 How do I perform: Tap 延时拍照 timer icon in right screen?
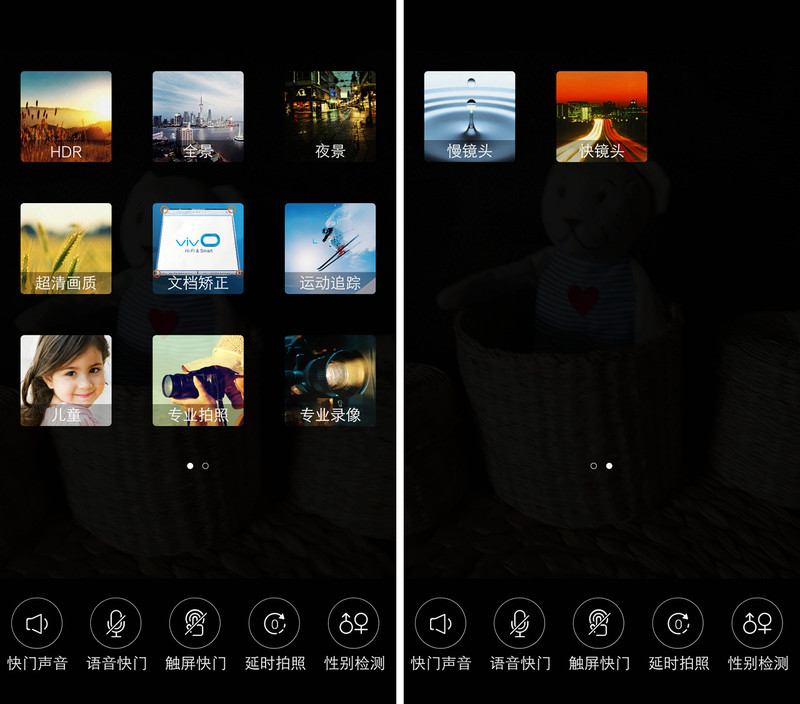point(678,623)
